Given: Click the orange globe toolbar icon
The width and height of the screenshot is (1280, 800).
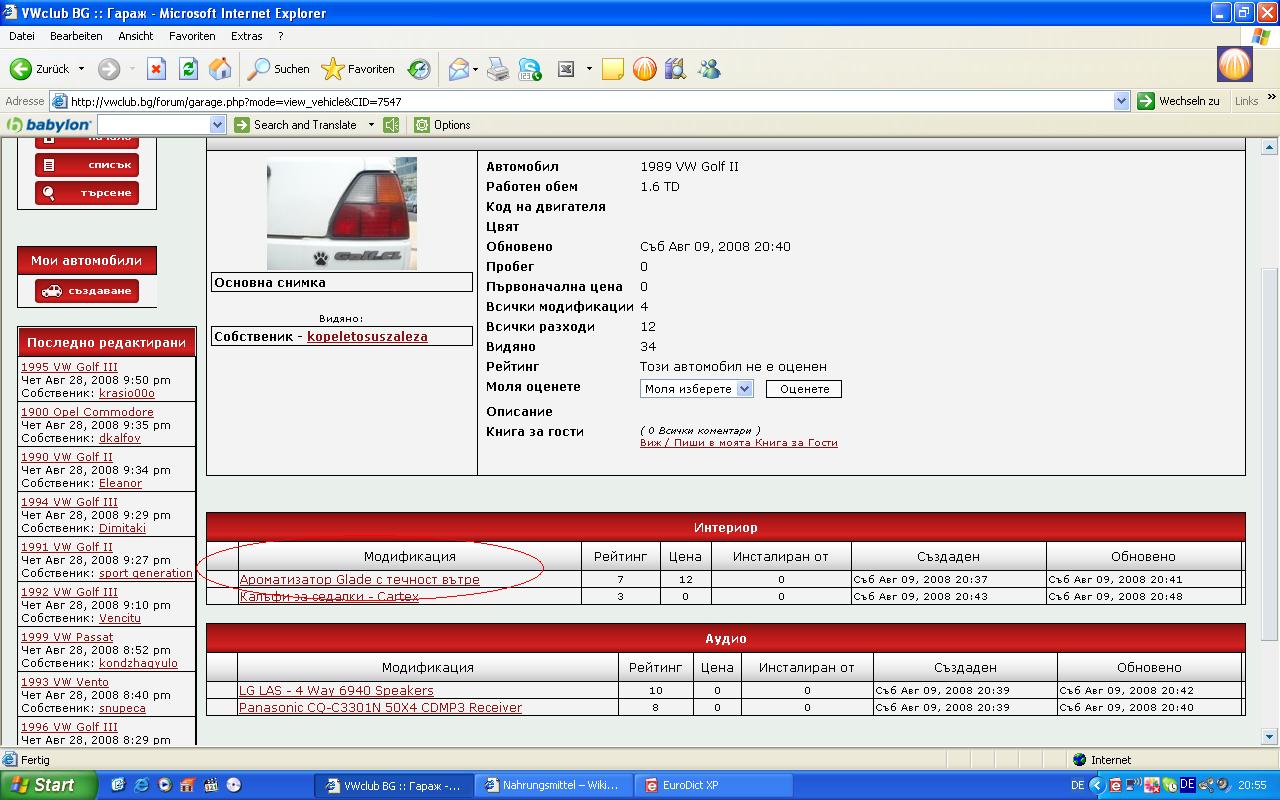Looking at the screenshot, I should 645,69.
